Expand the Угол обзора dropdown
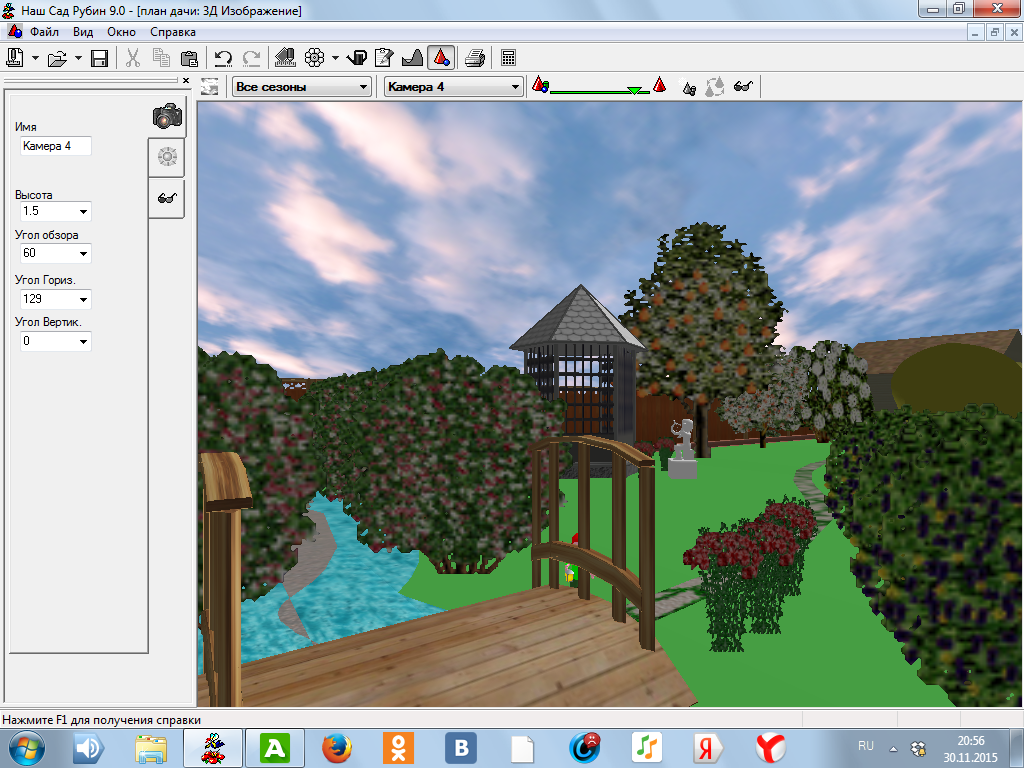 [83, 254]
